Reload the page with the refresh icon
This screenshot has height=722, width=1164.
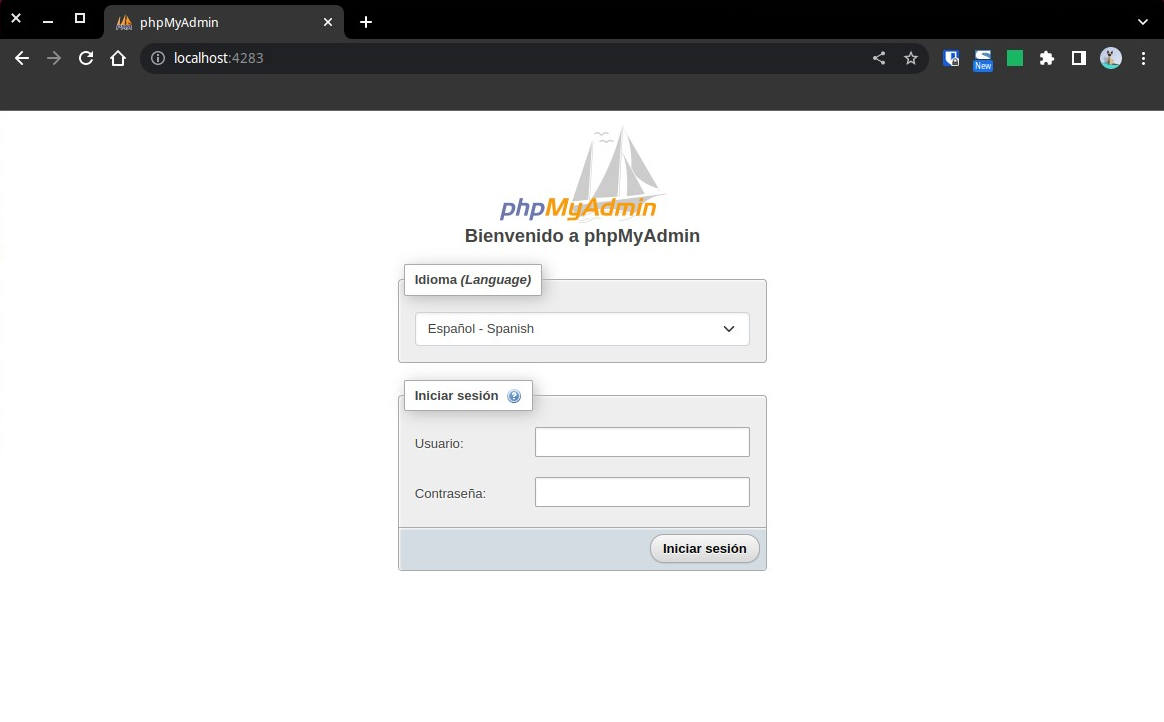[x=86, y=58]
